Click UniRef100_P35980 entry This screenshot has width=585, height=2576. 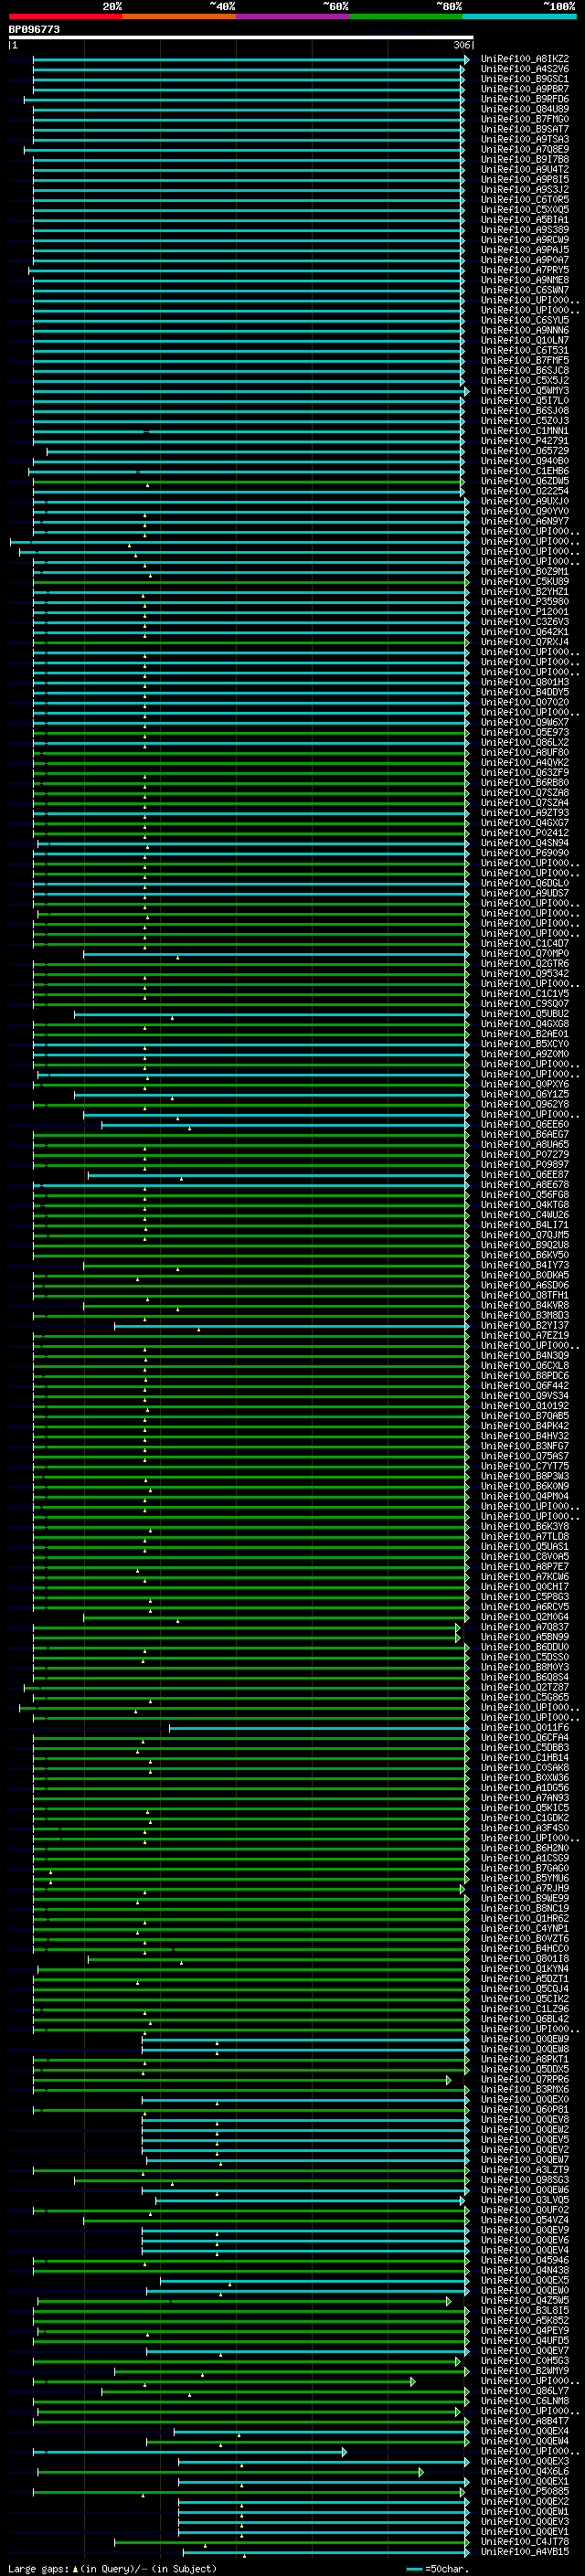[525, 602]
